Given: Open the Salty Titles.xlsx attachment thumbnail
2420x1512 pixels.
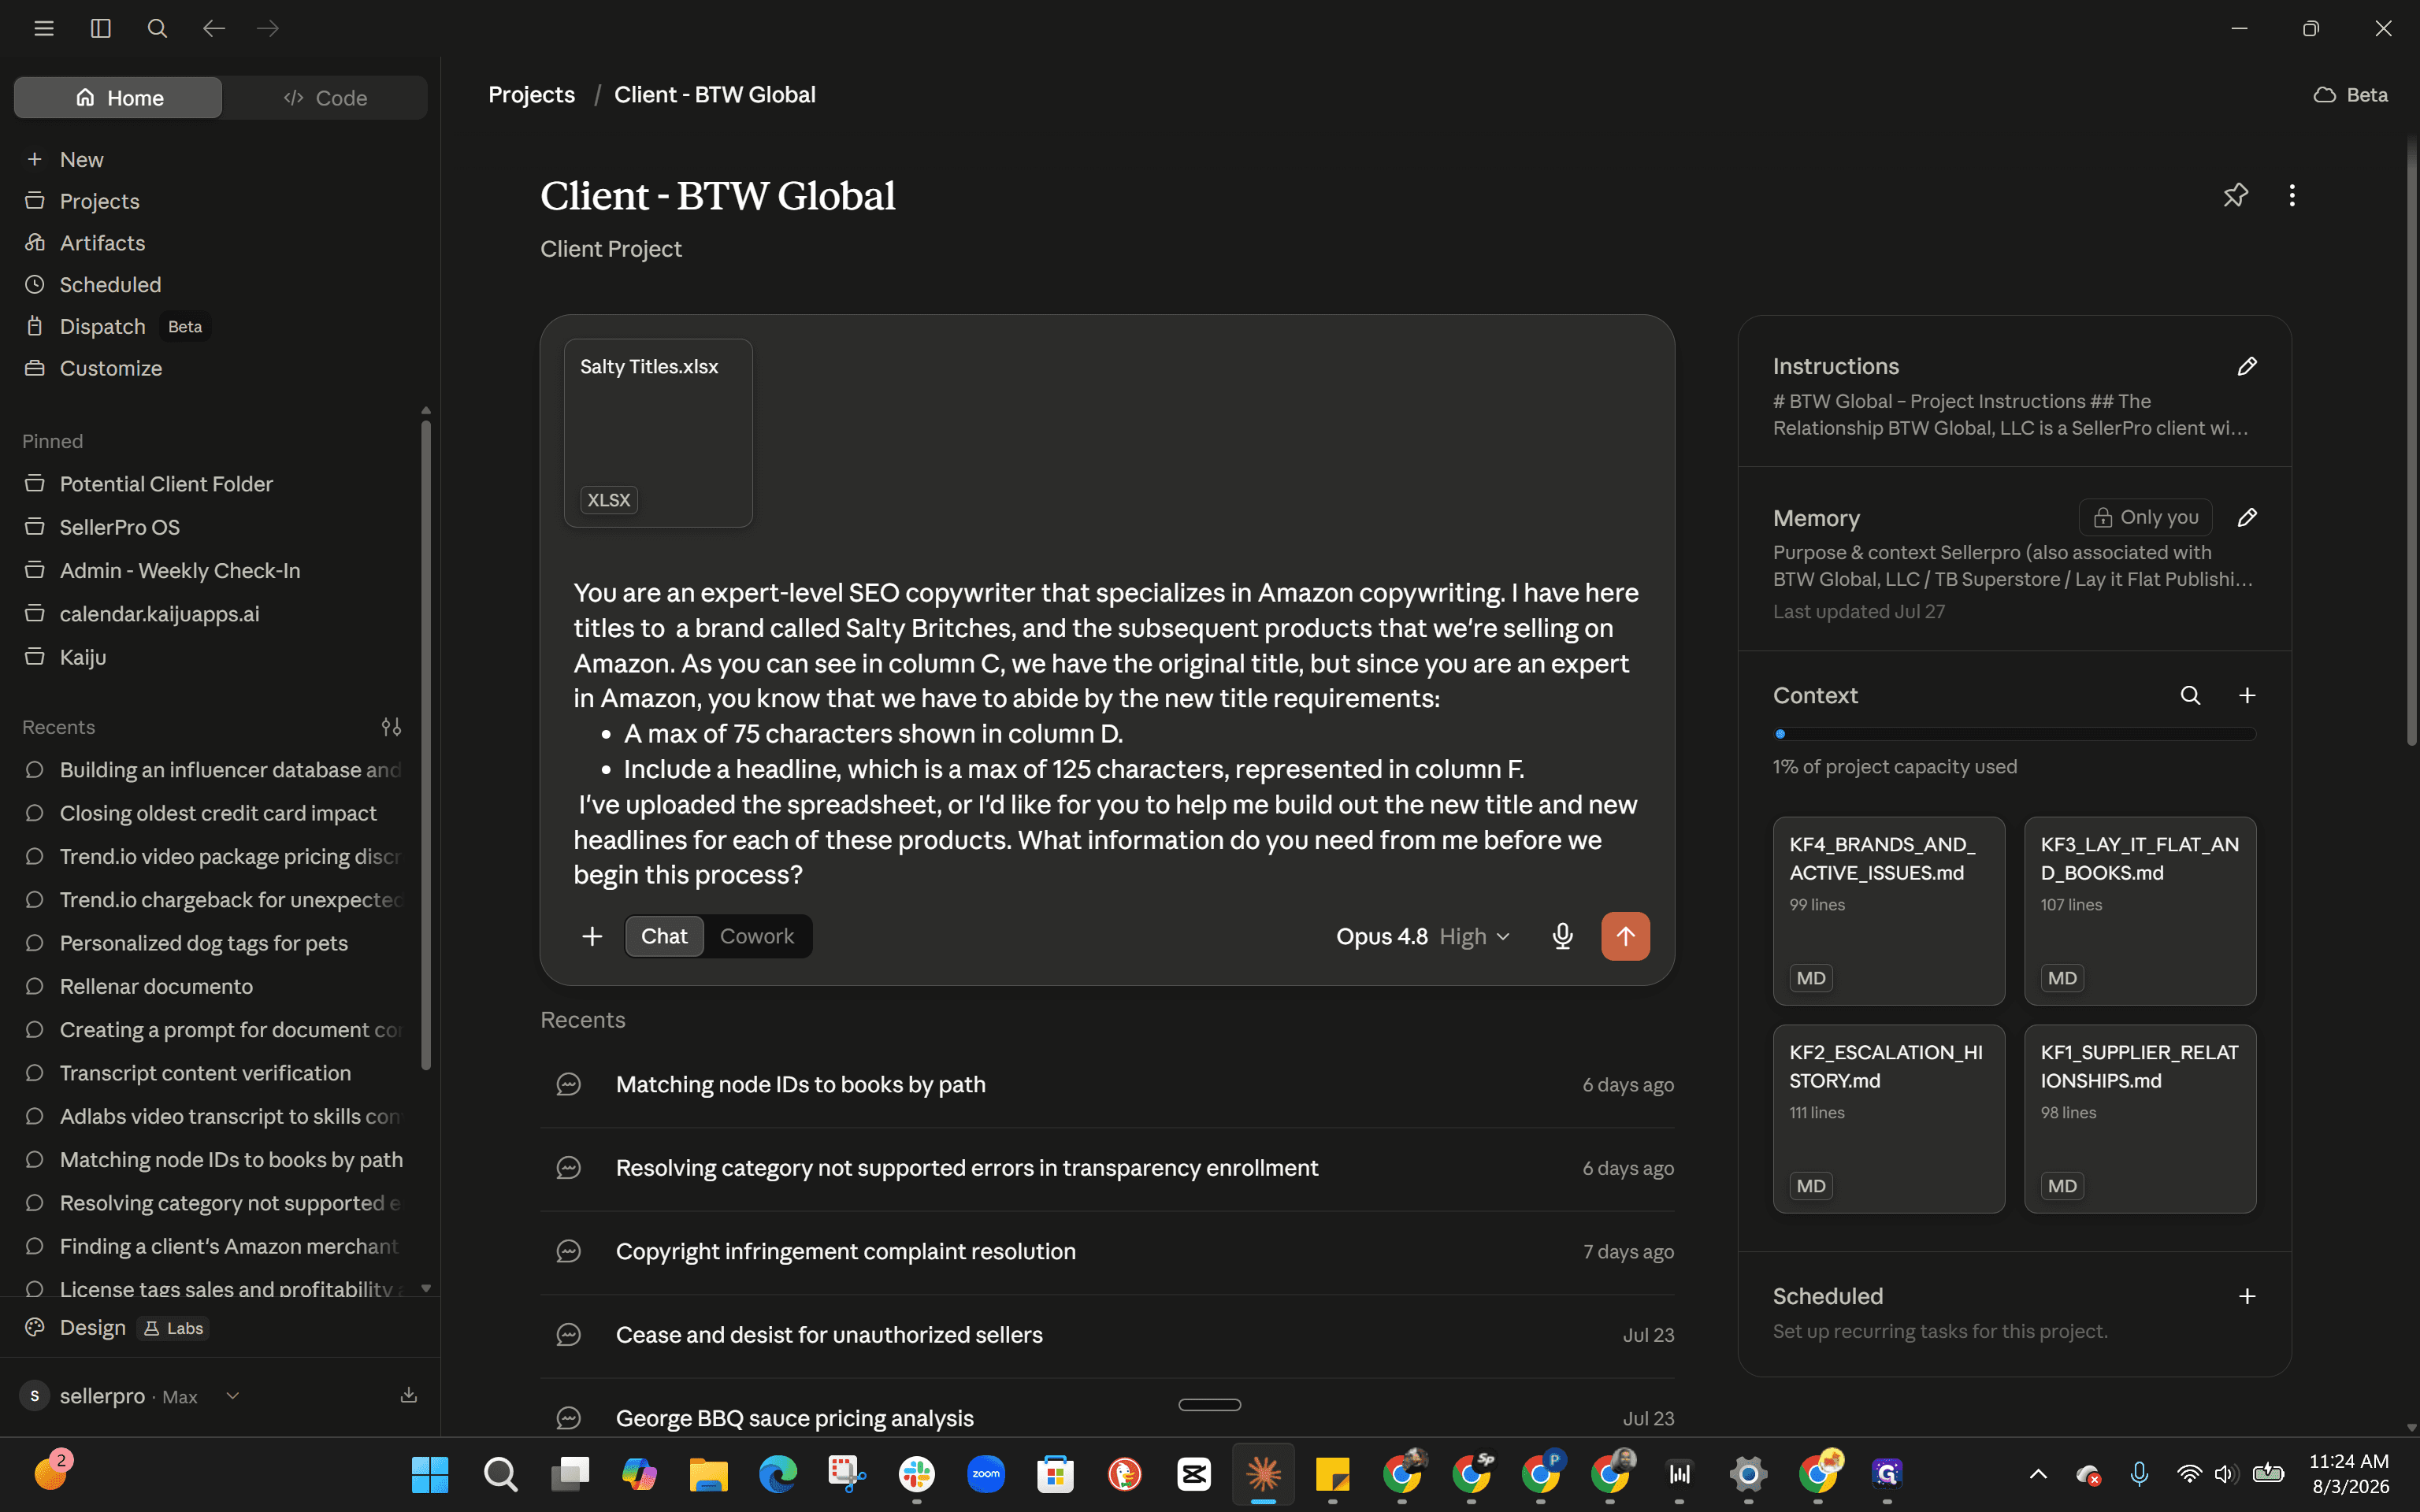Looking at the screenshot, I should tap(658, 433).
